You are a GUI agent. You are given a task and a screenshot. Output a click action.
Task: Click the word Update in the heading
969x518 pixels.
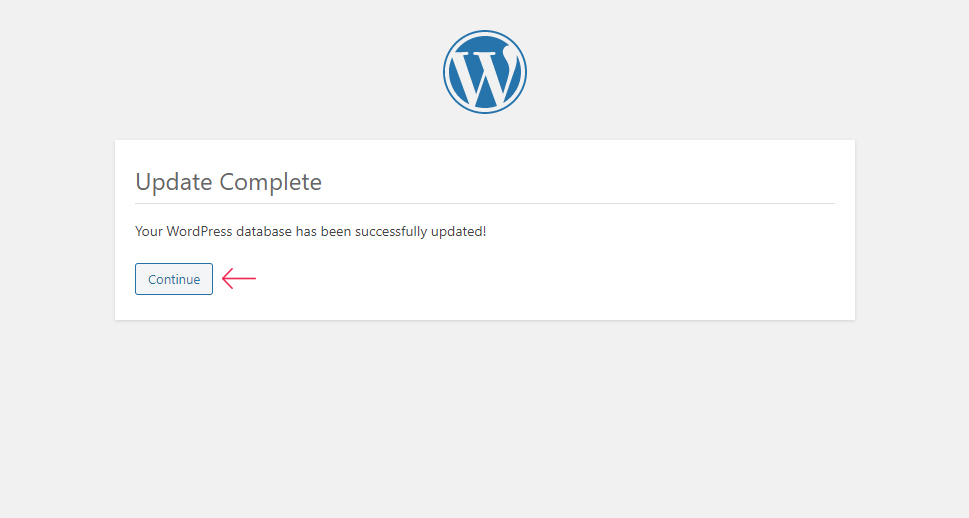point(174,182)
